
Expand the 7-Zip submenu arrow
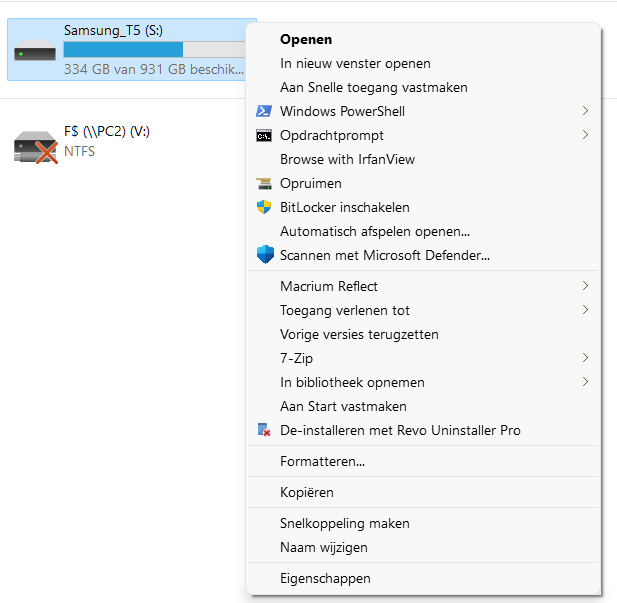[585, 358]
